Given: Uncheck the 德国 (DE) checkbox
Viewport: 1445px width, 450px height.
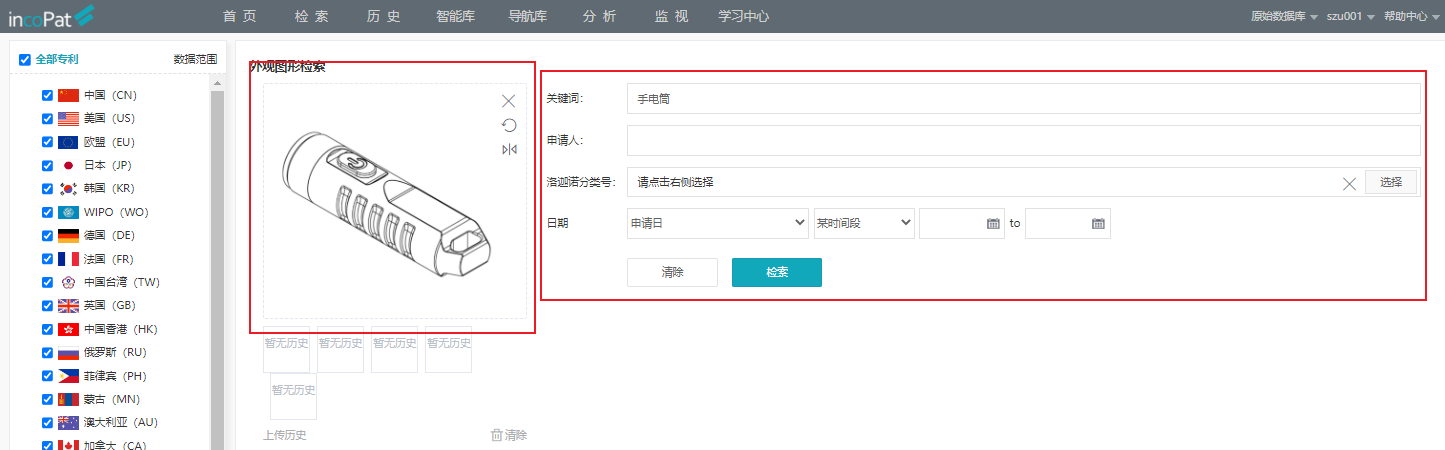Looking at the screenshot, I should [47, 236].
